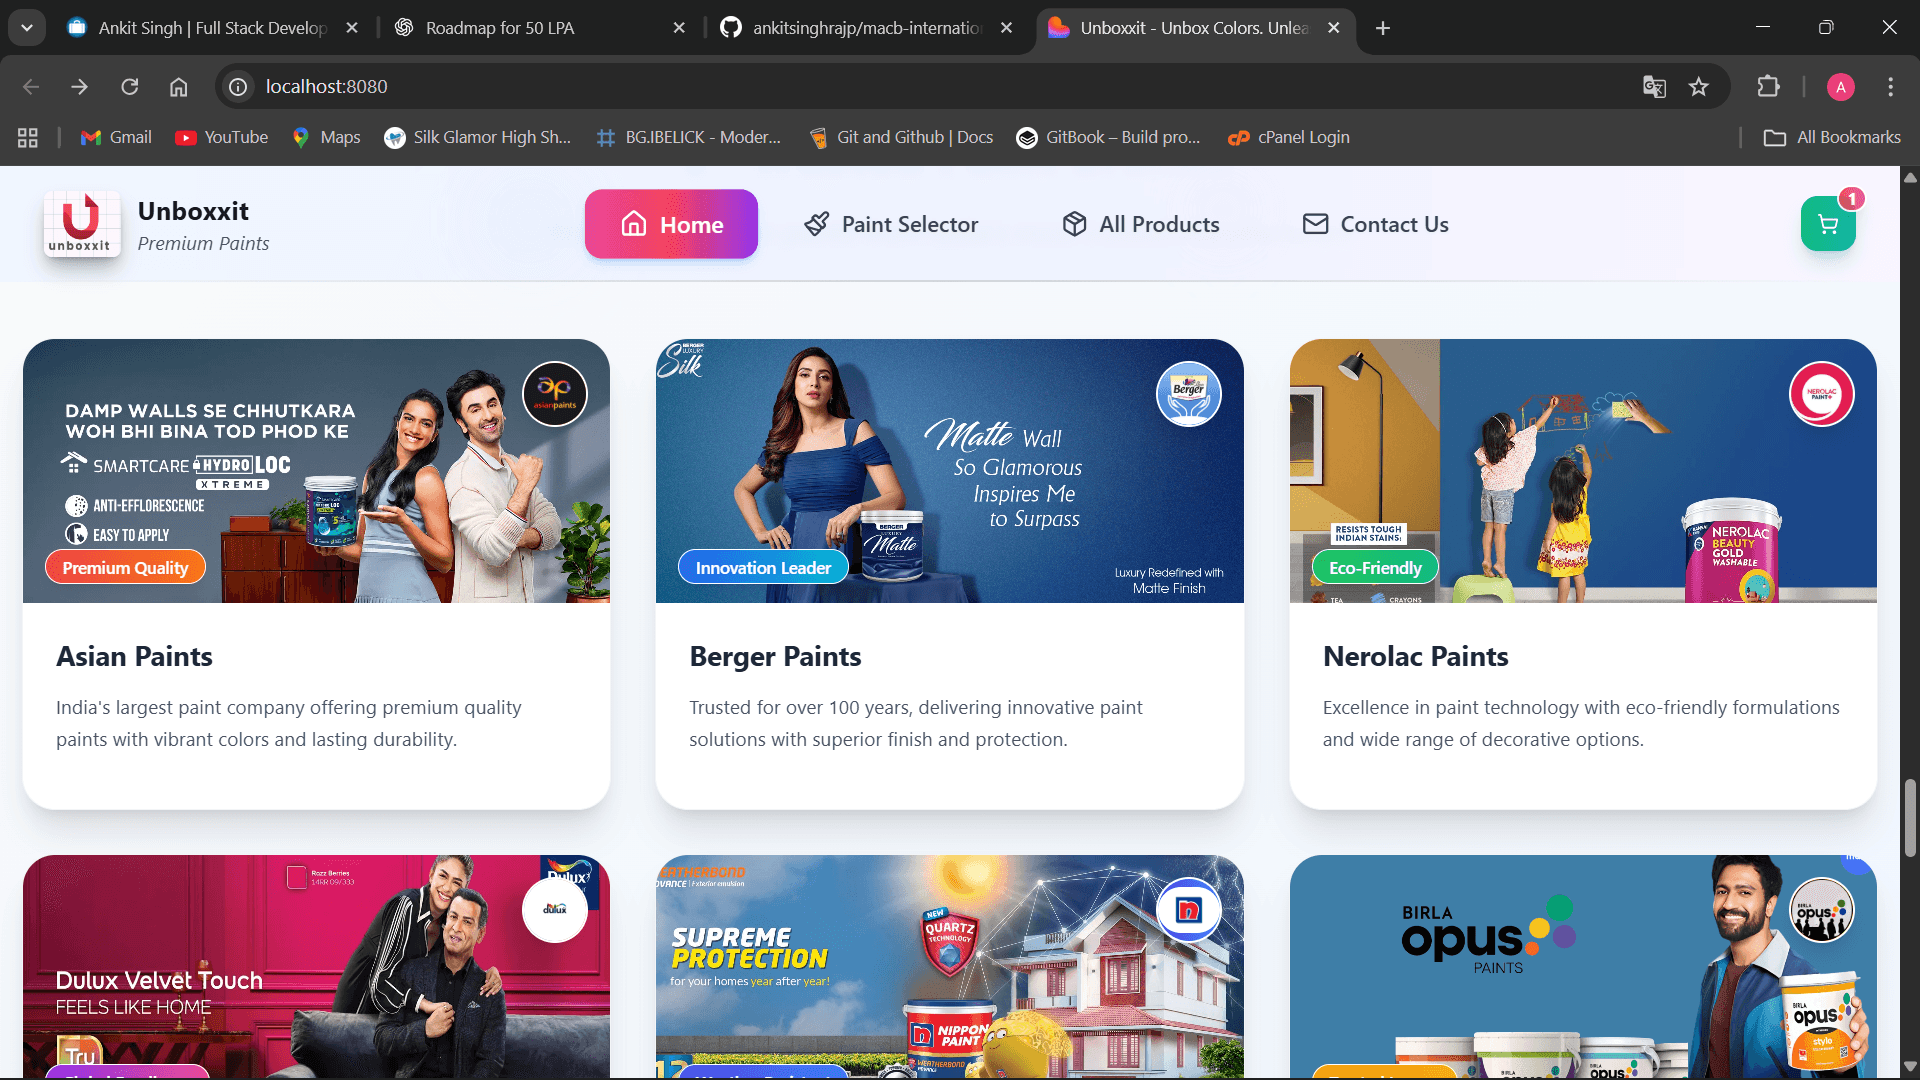Click the Nerolac brand logo badge

tap(1821, 394)
